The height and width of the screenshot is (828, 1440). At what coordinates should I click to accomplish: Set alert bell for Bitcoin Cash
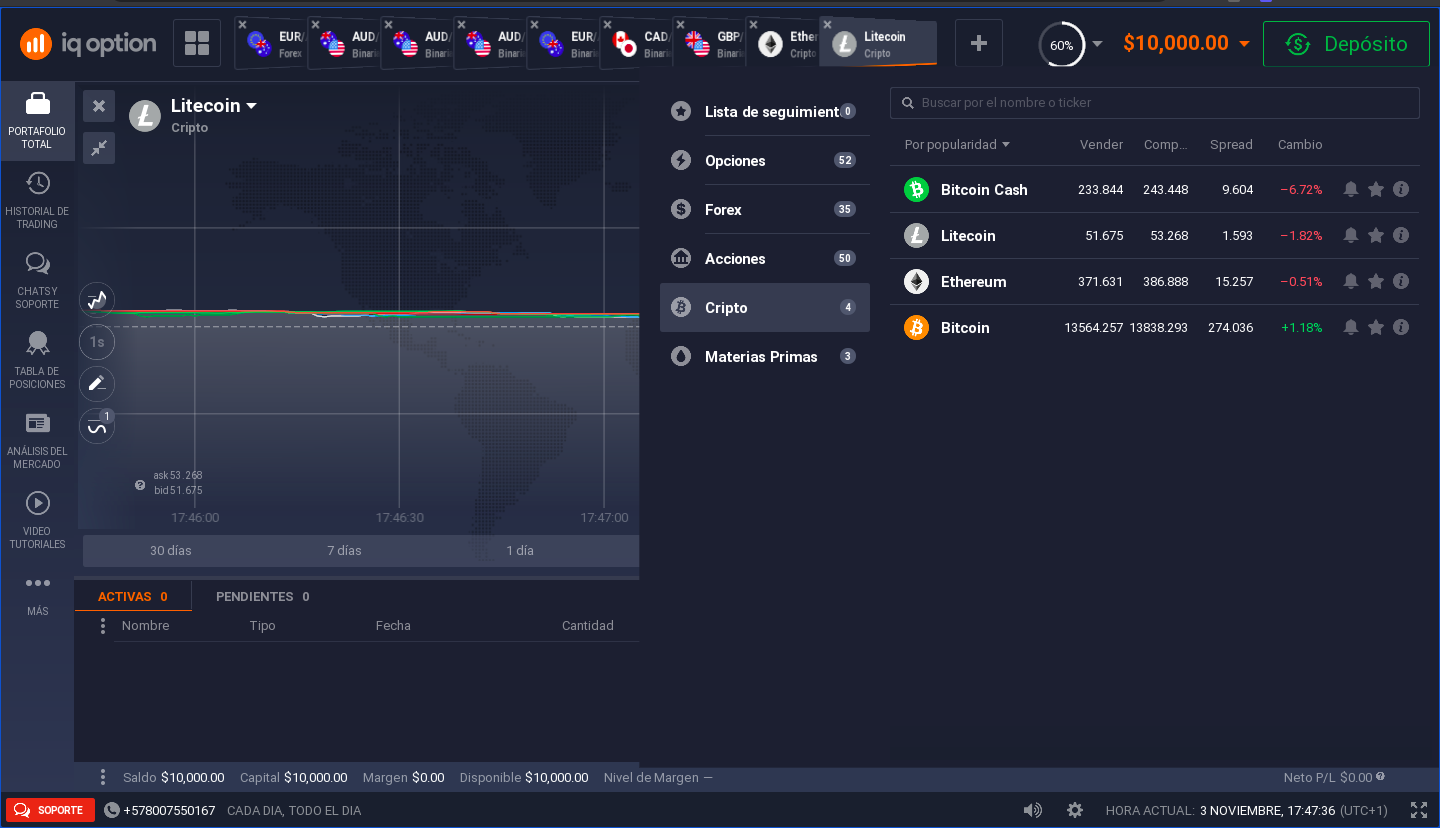(1351, 189)
